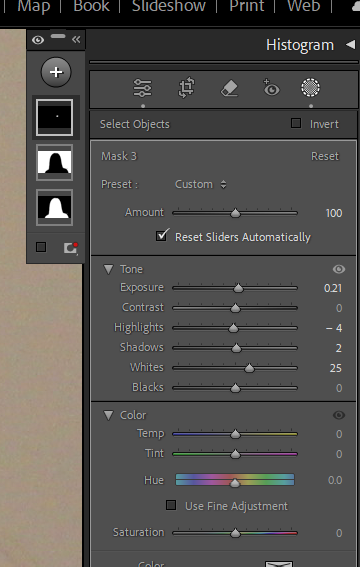
Task: Toggle masks panel eye icon
Action: pos(38,40)
